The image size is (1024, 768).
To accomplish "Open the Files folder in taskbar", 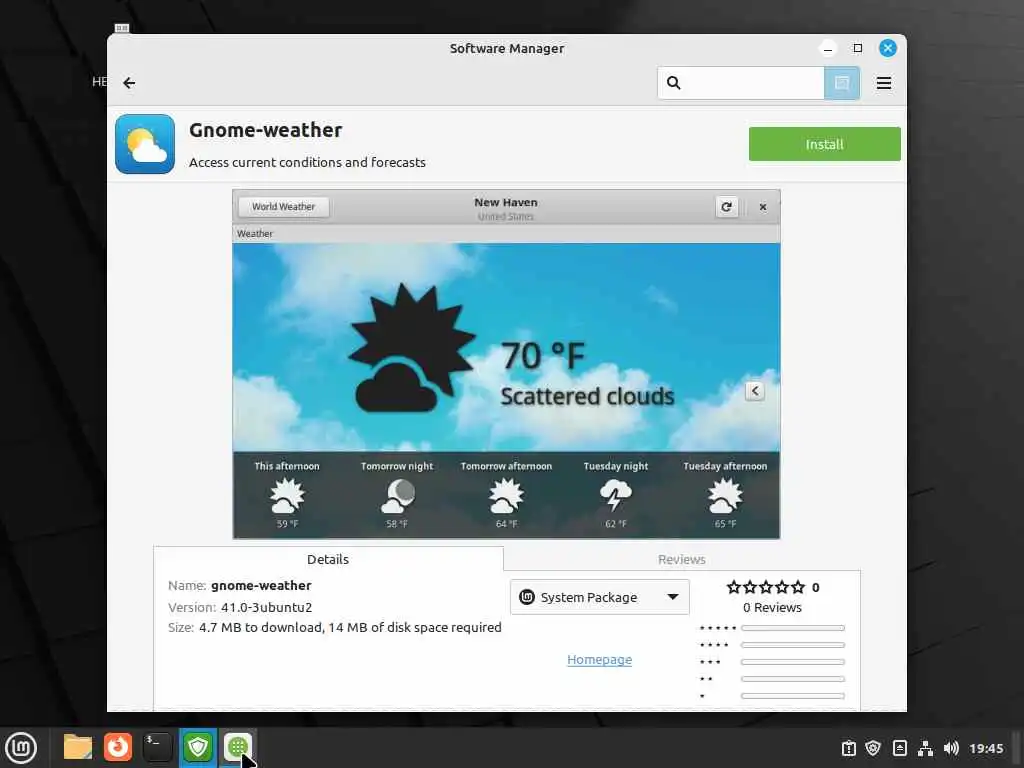I will 78,747.
